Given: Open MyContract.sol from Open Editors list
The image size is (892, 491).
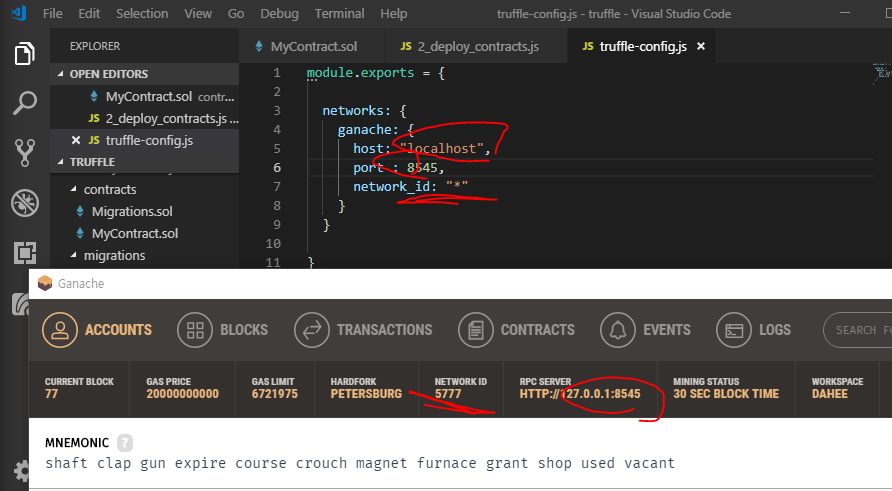Looking at the screenshot, I should [144, 96].
